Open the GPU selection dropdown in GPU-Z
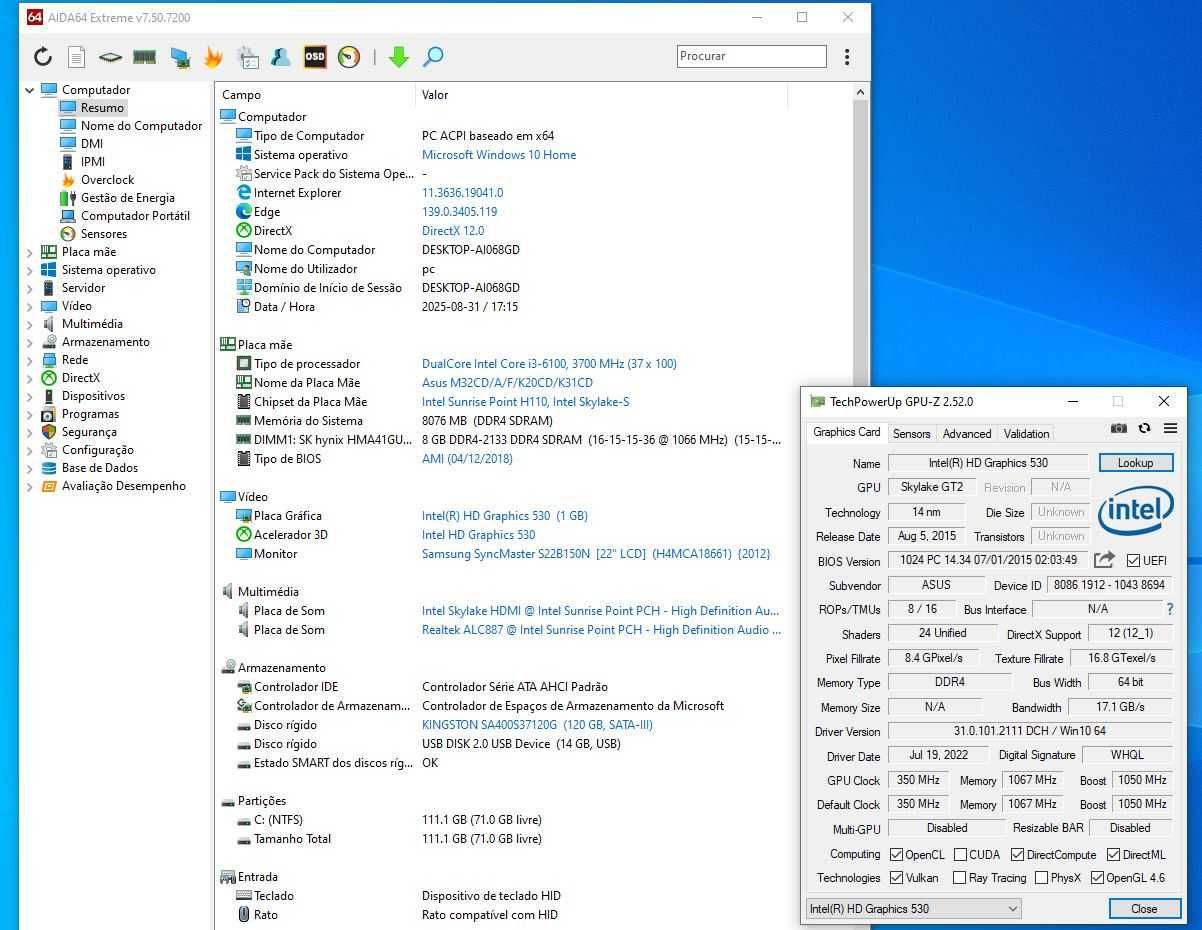This screenshot has width=1202, height=930. [x=914, y=909]
